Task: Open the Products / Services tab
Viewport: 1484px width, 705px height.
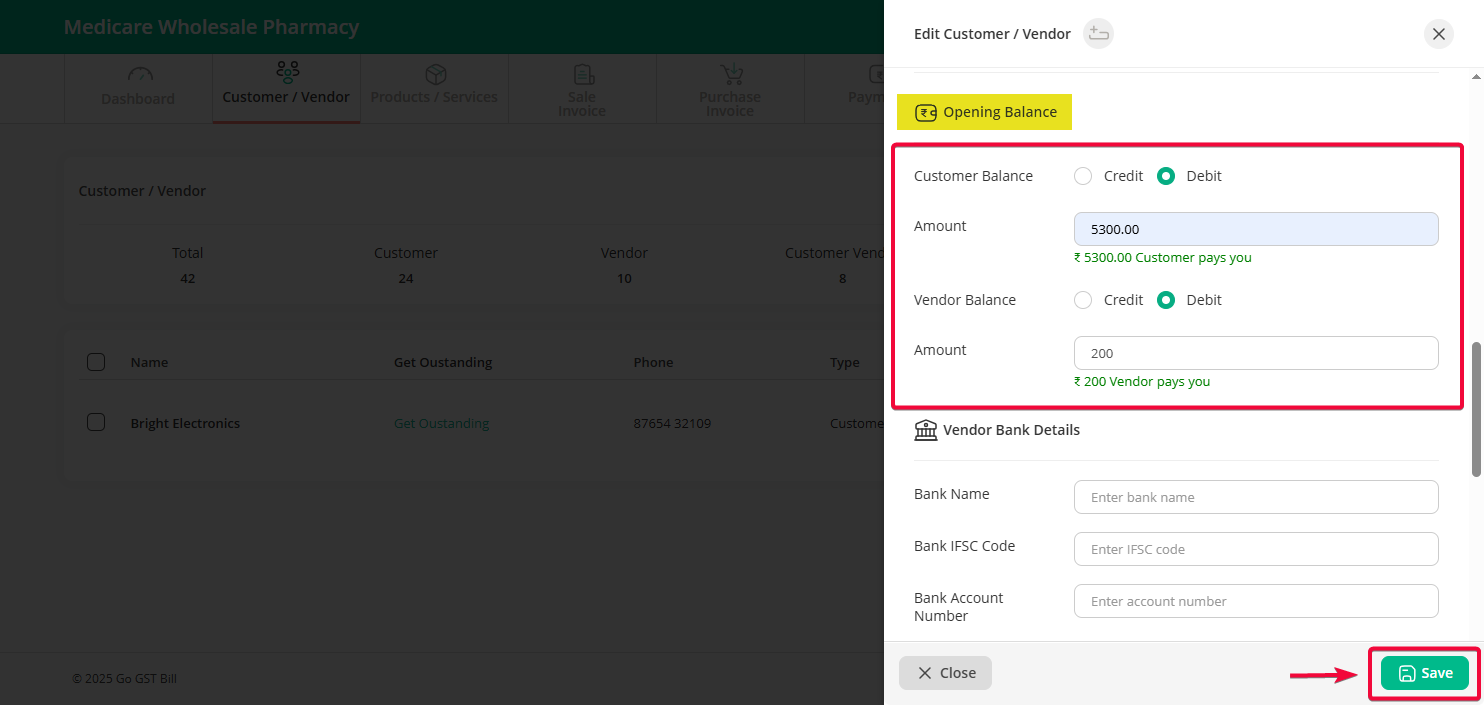Action: pyautogui.click(x=434, y=88)
